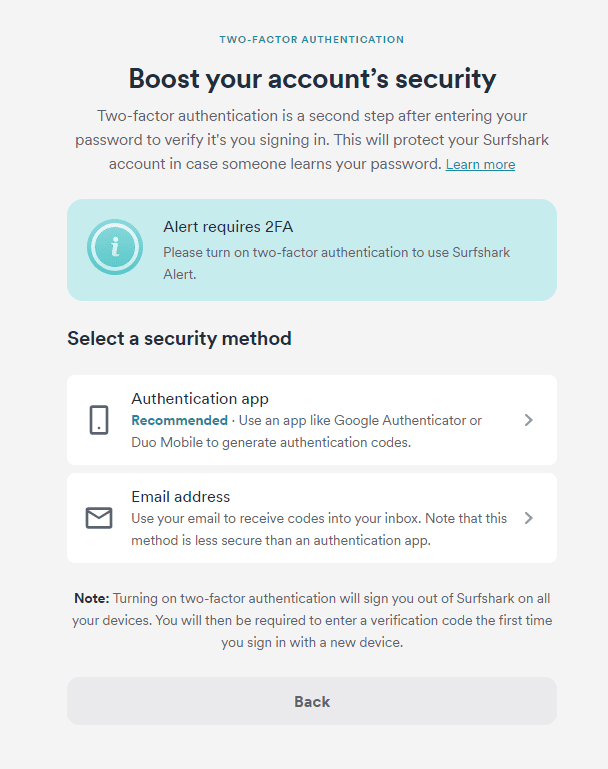Select the Email address title
Viewport: 608px width, 769px height.
(180, 497)
